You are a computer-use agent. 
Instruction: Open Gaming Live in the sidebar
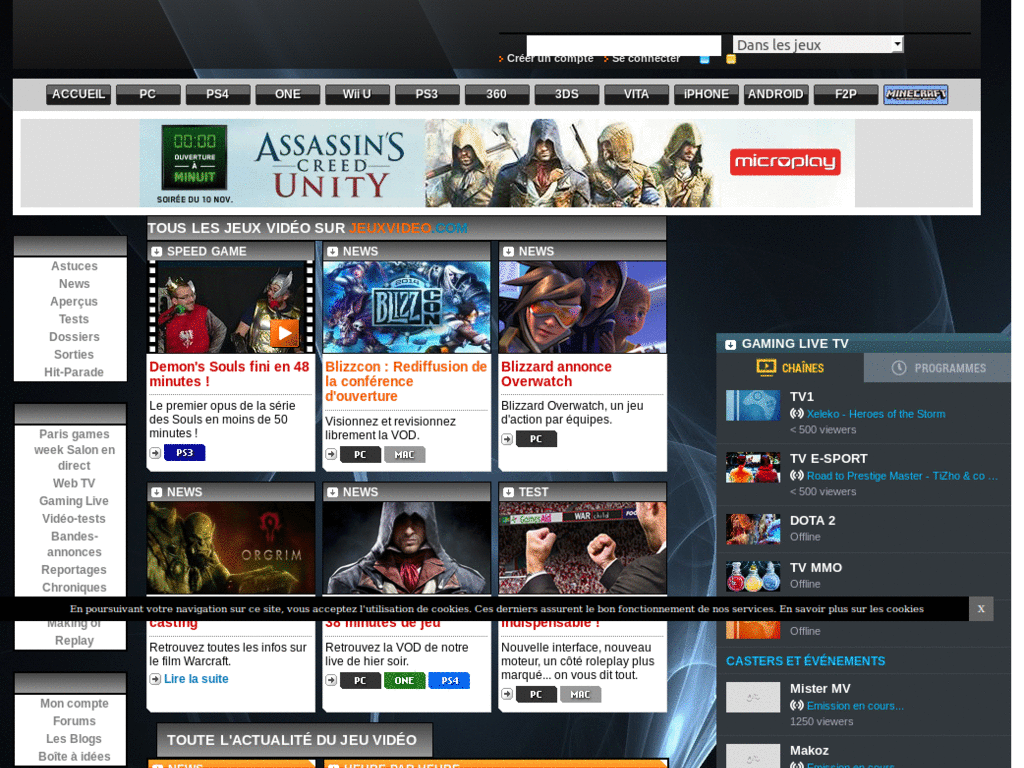[x=74, y=501]
